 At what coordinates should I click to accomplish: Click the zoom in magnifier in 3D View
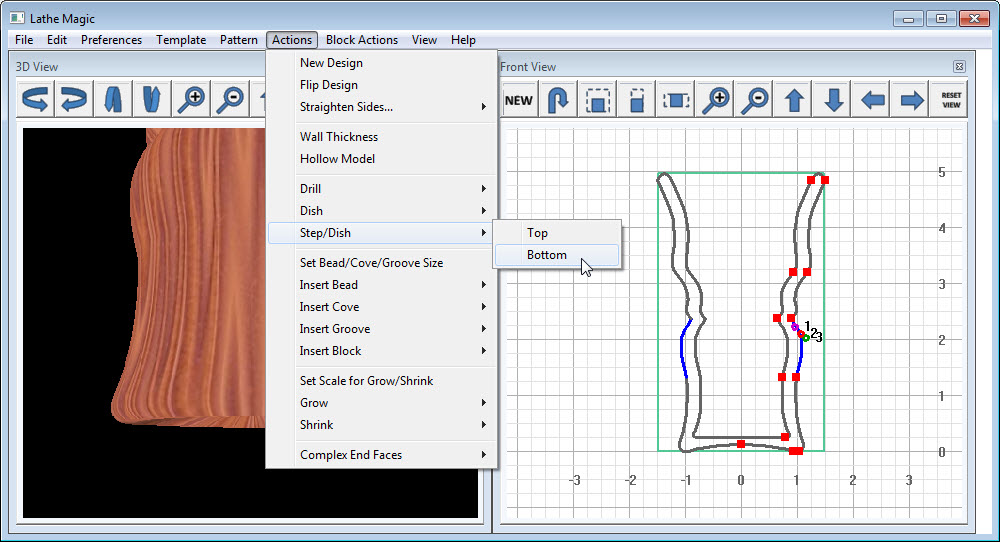point(191,100)
